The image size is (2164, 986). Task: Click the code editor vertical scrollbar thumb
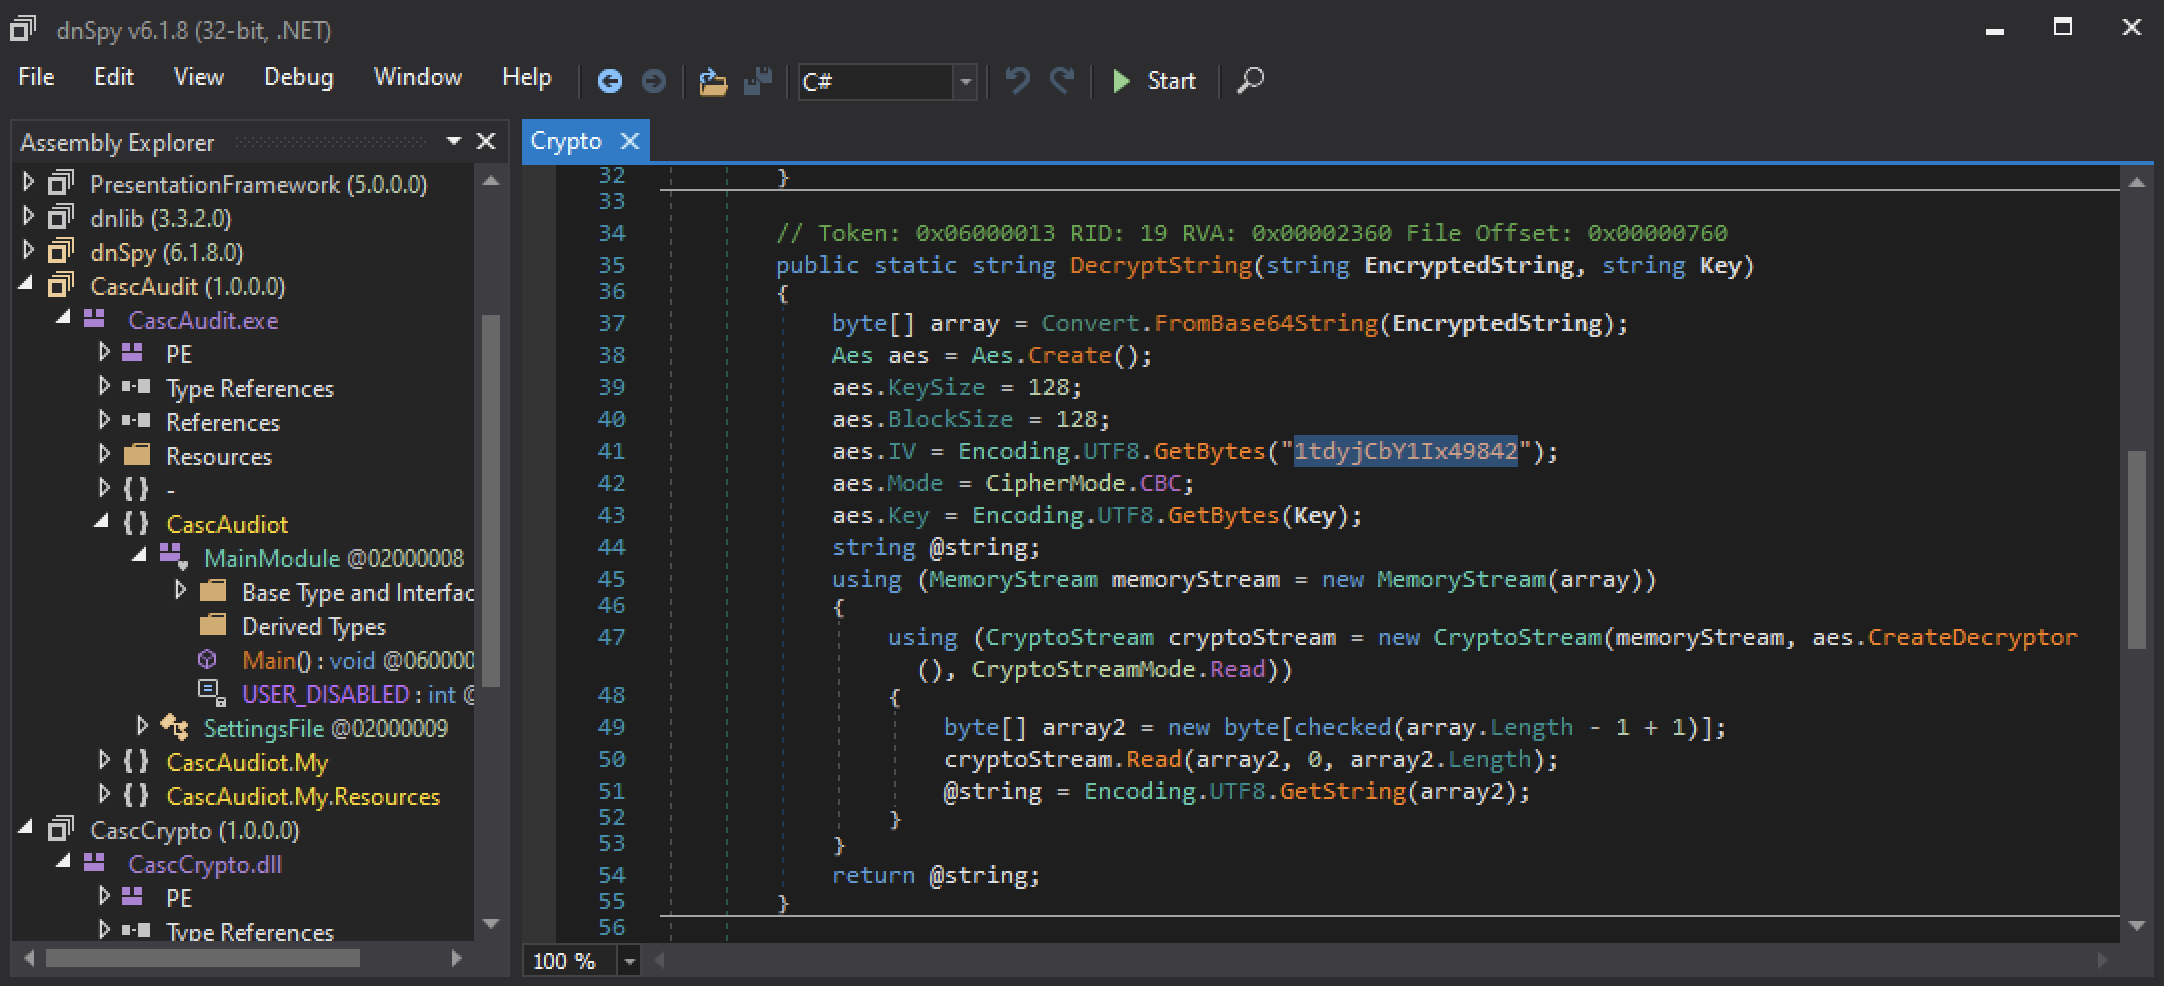tap(2136, 550)
